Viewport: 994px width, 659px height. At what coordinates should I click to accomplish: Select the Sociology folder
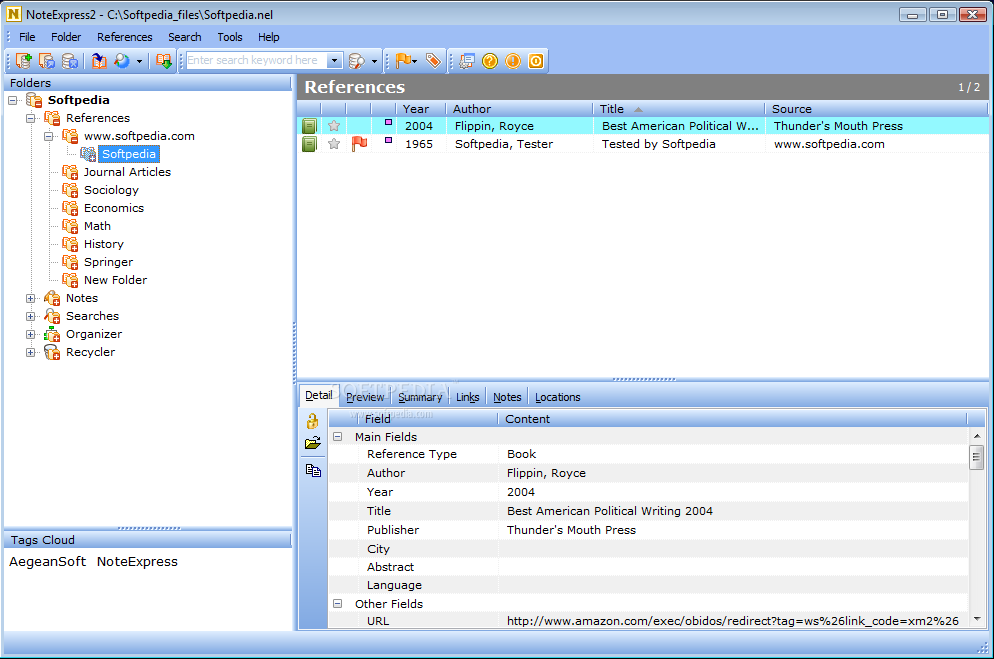pos(111,190)
